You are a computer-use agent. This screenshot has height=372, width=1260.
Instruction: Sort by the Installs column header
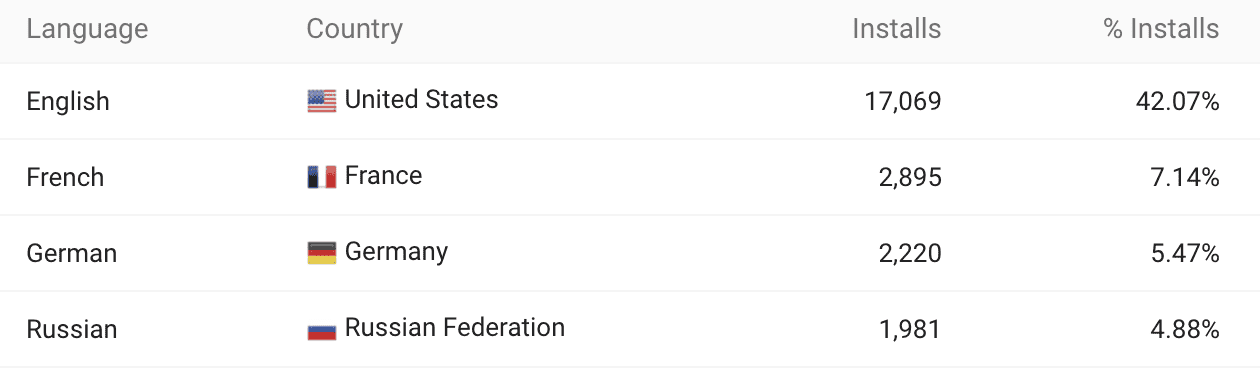click(896, 29)
